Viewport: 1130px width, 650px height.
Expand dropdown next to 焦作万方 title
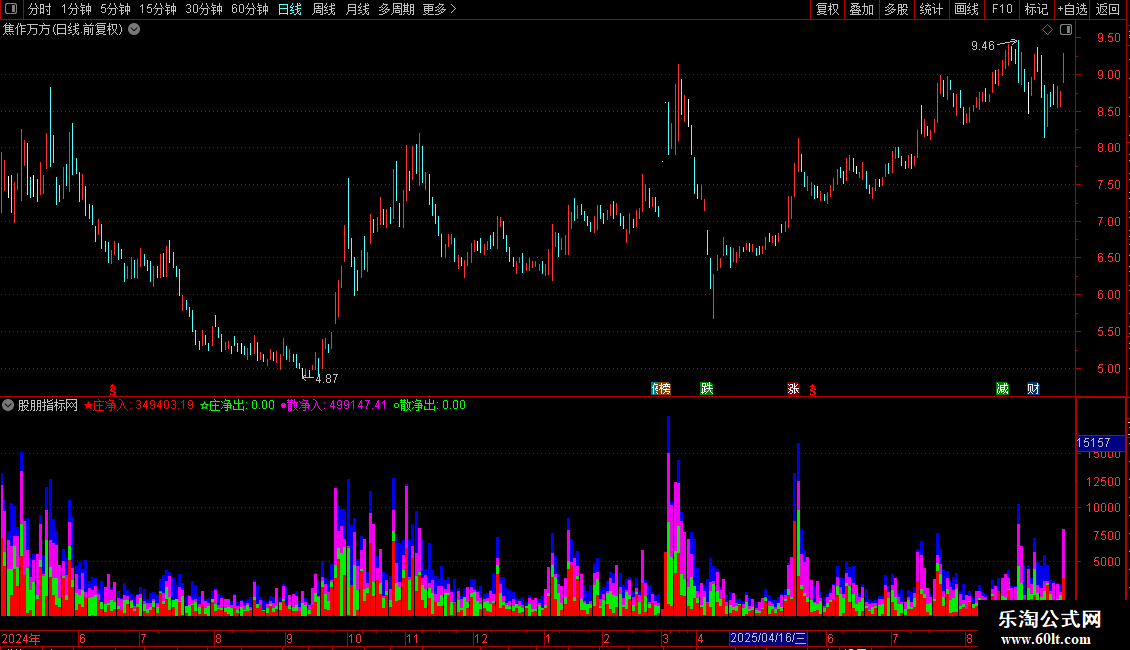(134, 29)
